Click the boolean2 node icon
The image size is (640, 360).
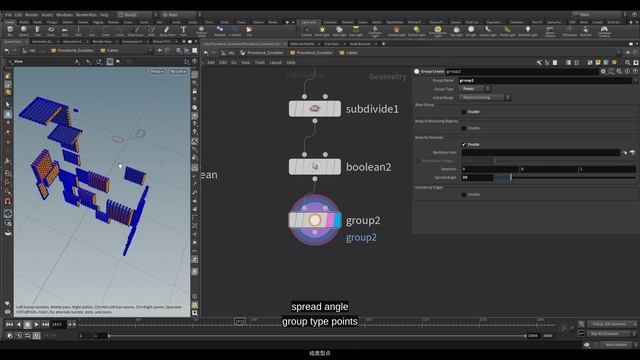[x=315, y=167]
